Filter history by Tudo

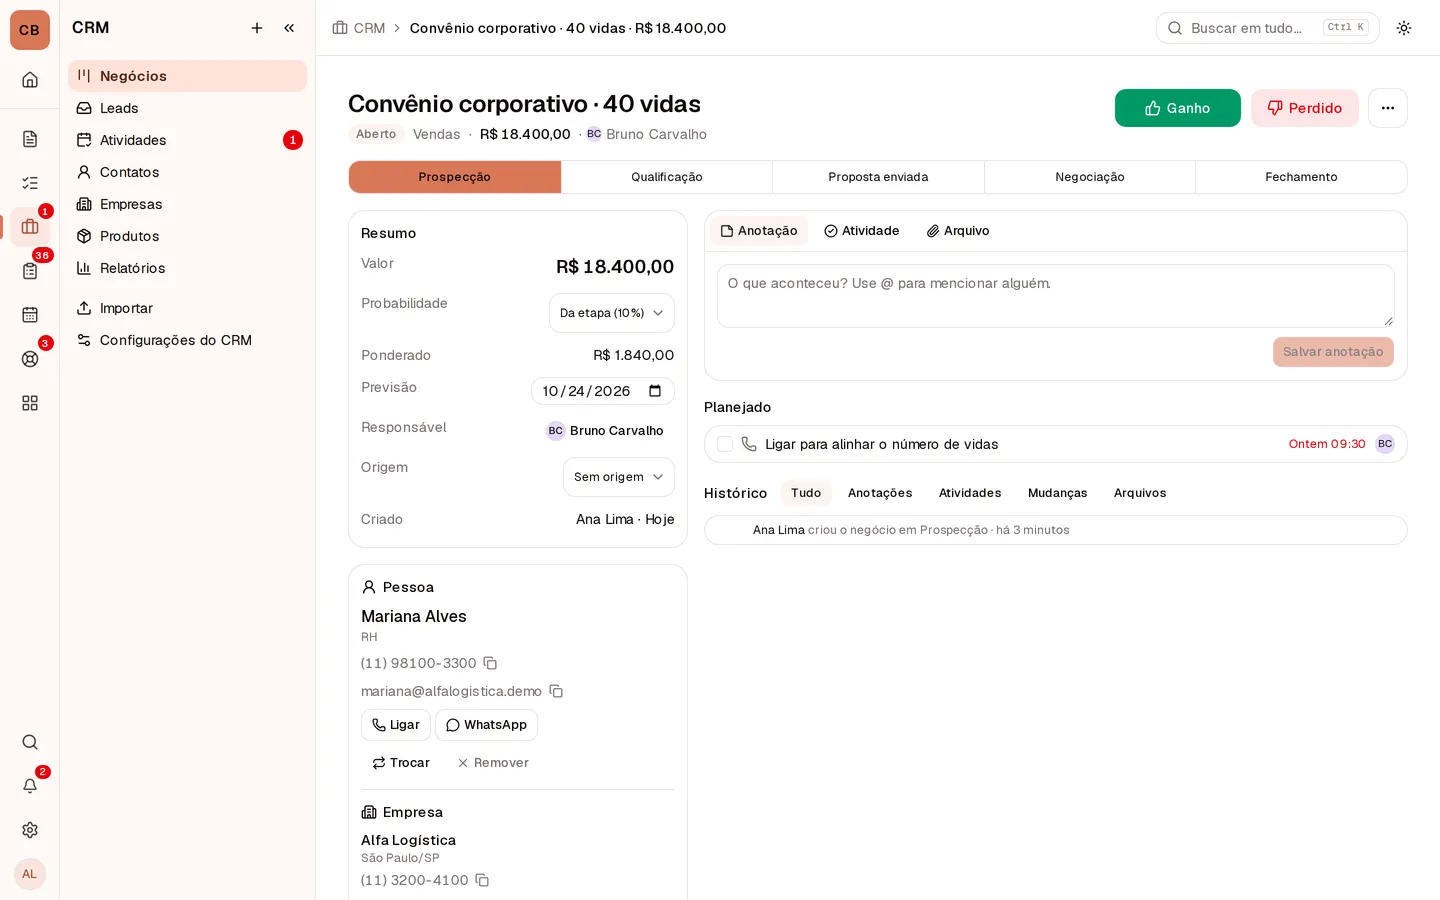[806, 493]
